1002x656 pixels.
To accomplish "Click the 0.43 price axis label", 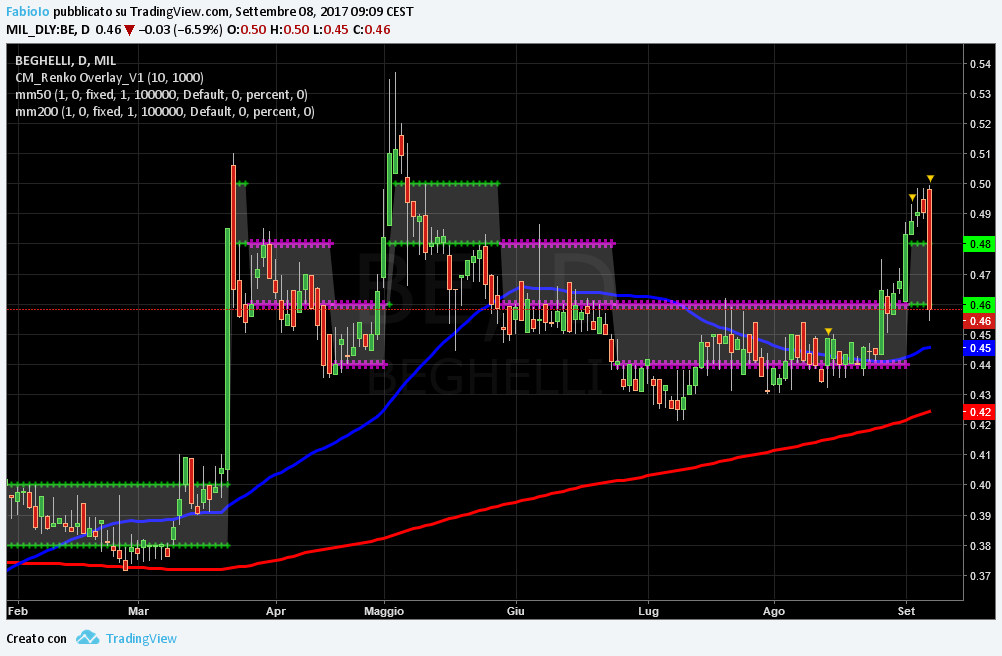I will (x=980, y=395).
